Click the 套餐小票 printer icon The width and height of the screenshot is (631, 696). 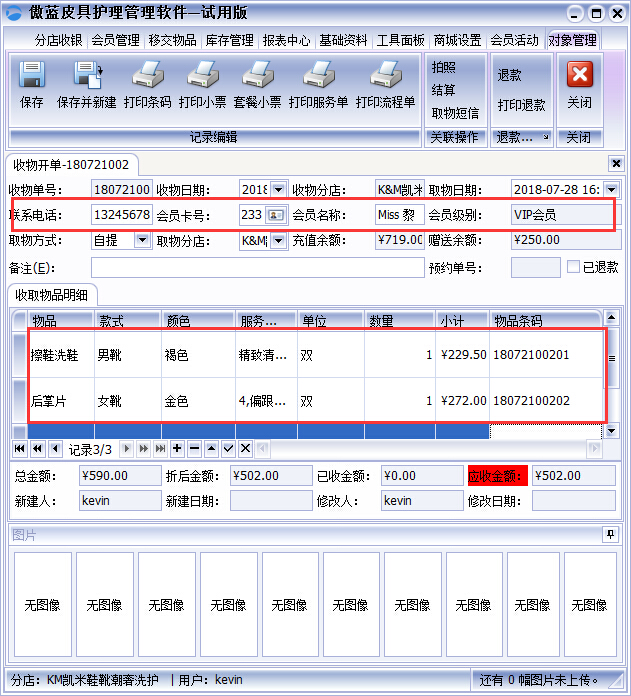(257, 76)
